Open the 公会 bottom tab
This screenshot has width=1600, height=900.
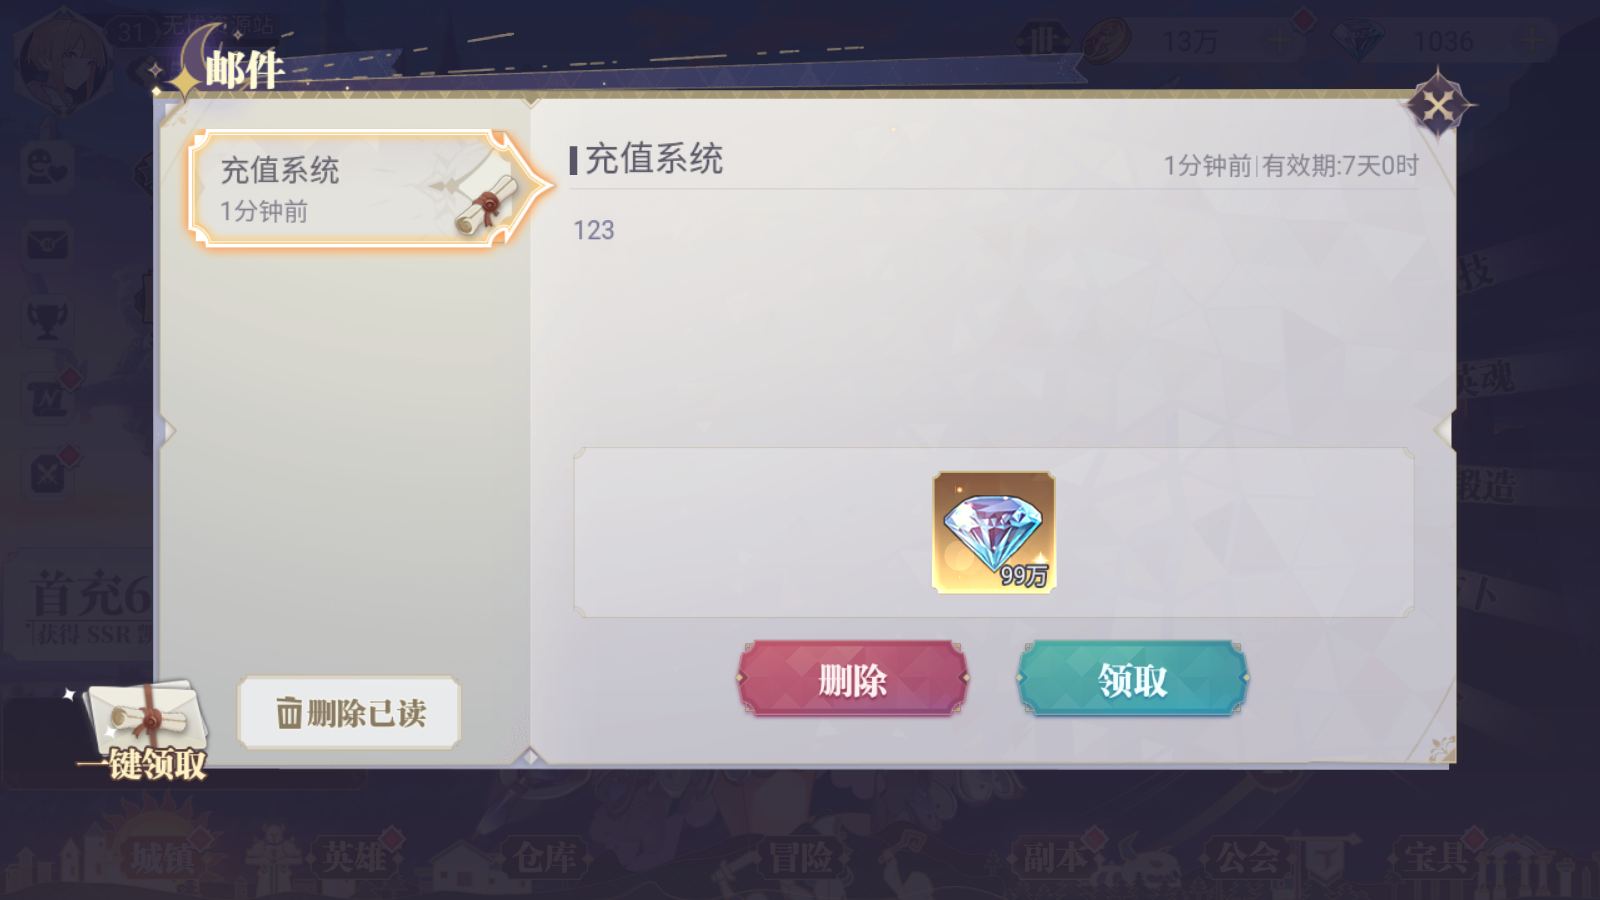1246,857
